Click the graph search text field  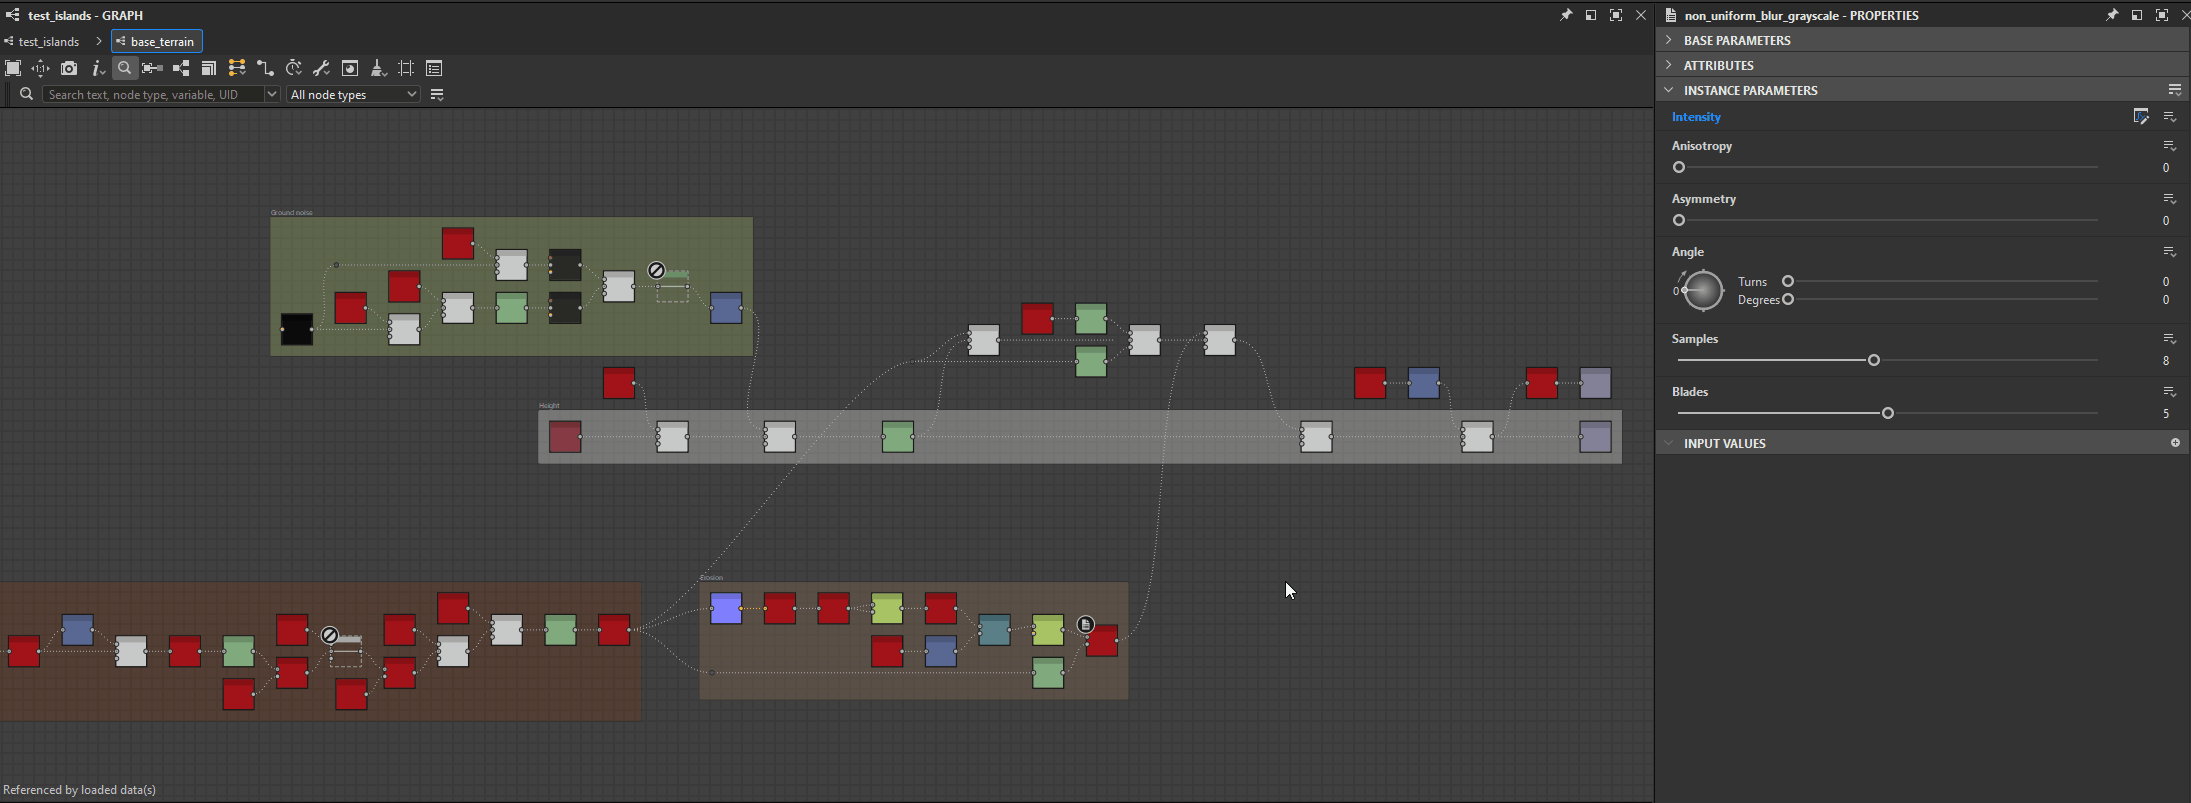pyautogui.click(x=153, y=94)
